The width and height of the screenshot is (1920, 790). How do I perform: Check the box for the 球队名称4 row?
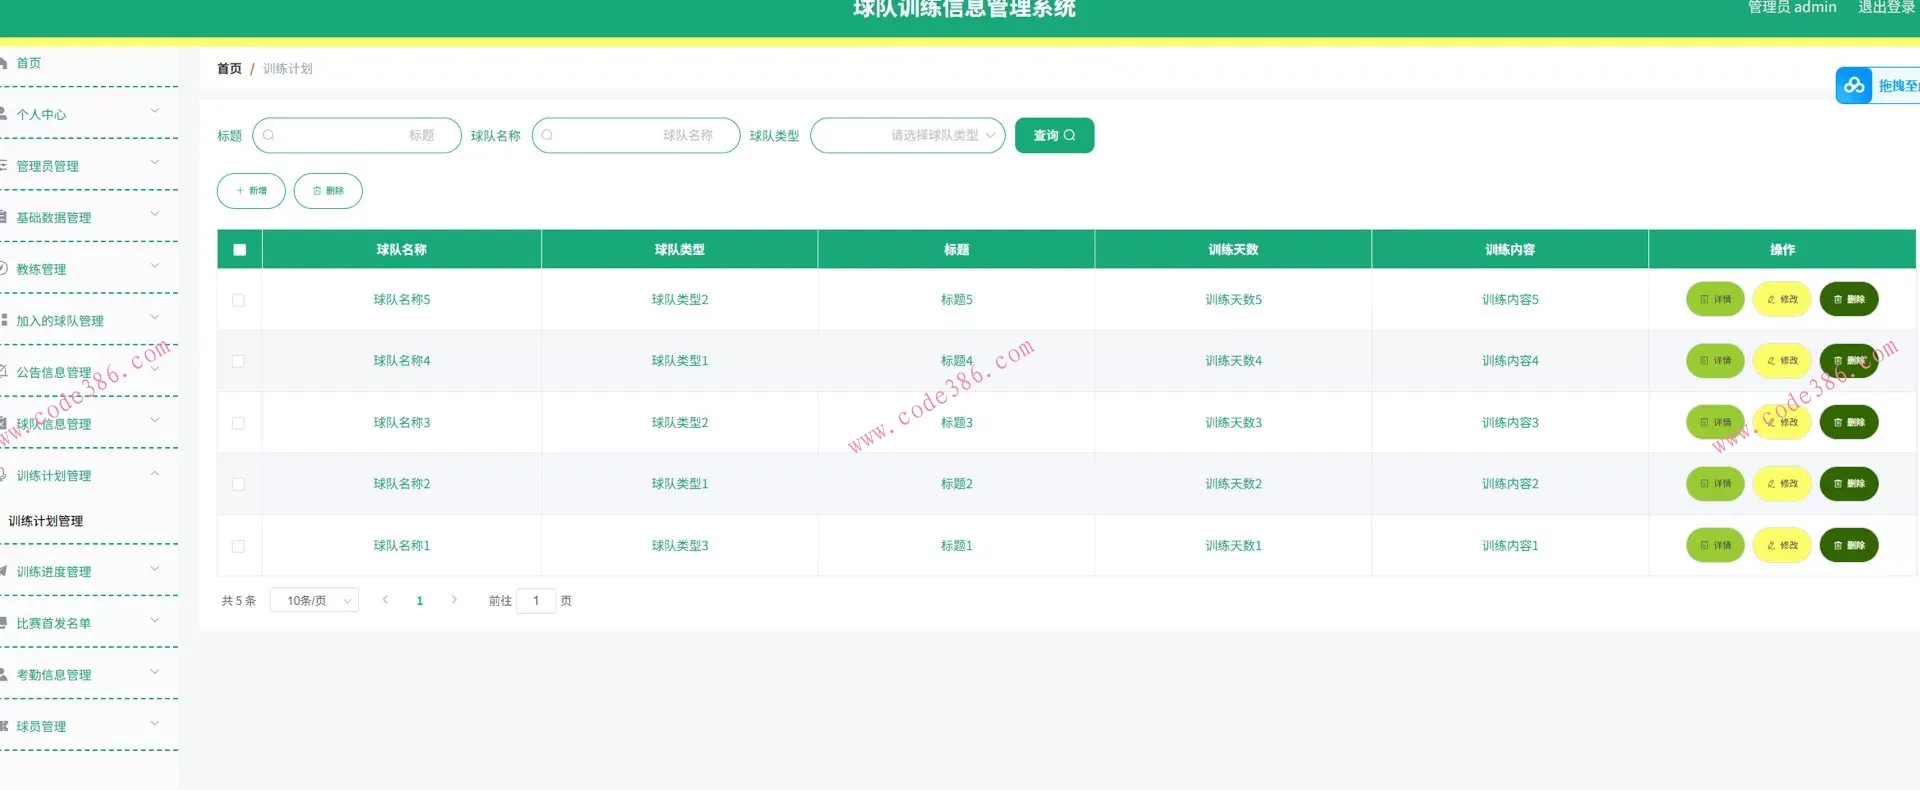[238, 361]
